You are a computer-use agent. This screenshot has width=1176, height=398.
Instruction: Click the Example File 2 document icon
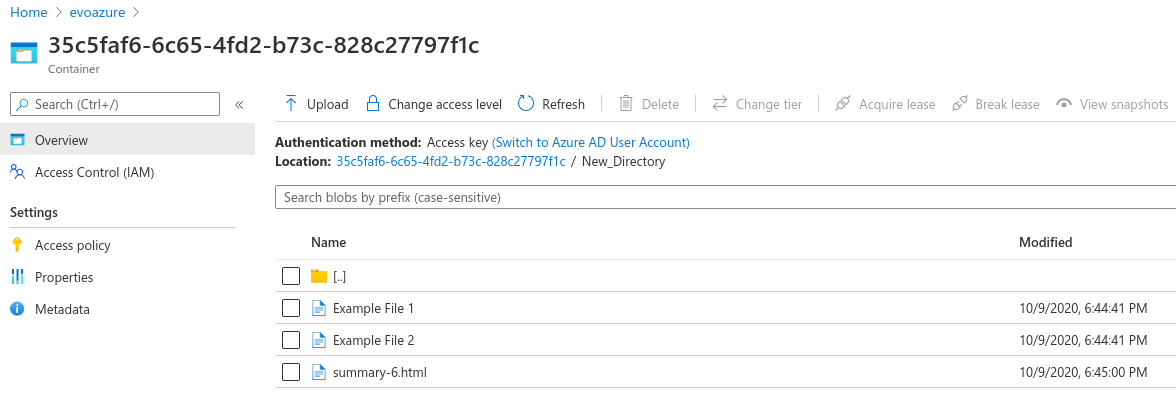tap(319, 340)
